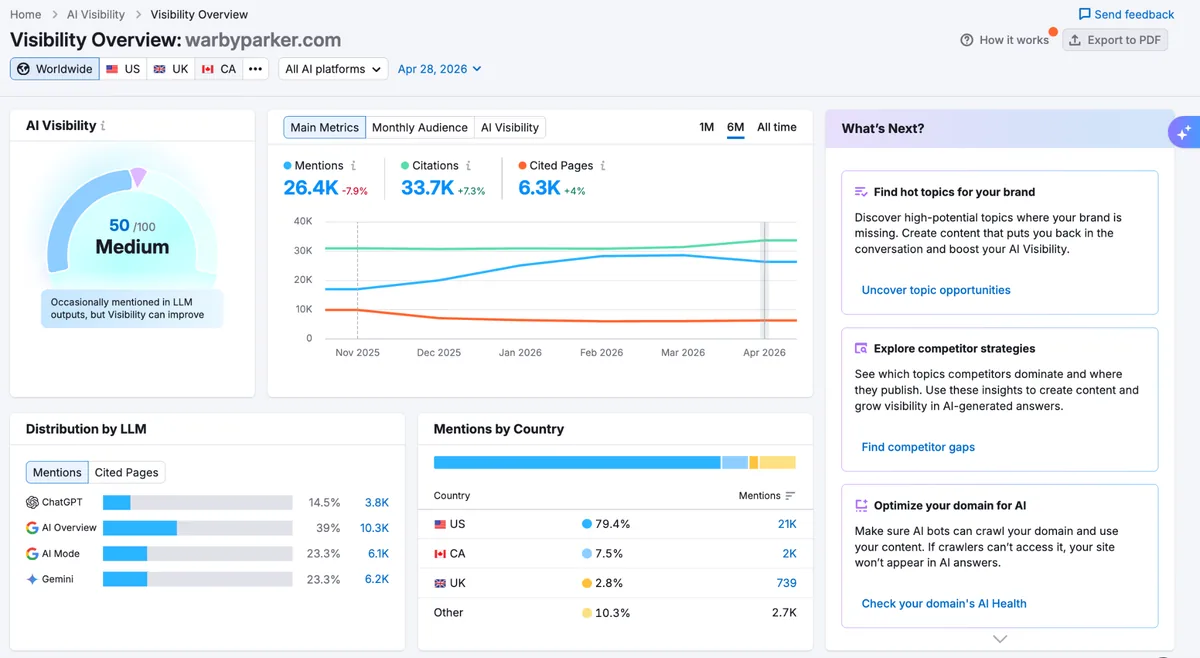Go to Home breadcrumb
Viewport: 1200px width, 658px height.
coord(26,15)
